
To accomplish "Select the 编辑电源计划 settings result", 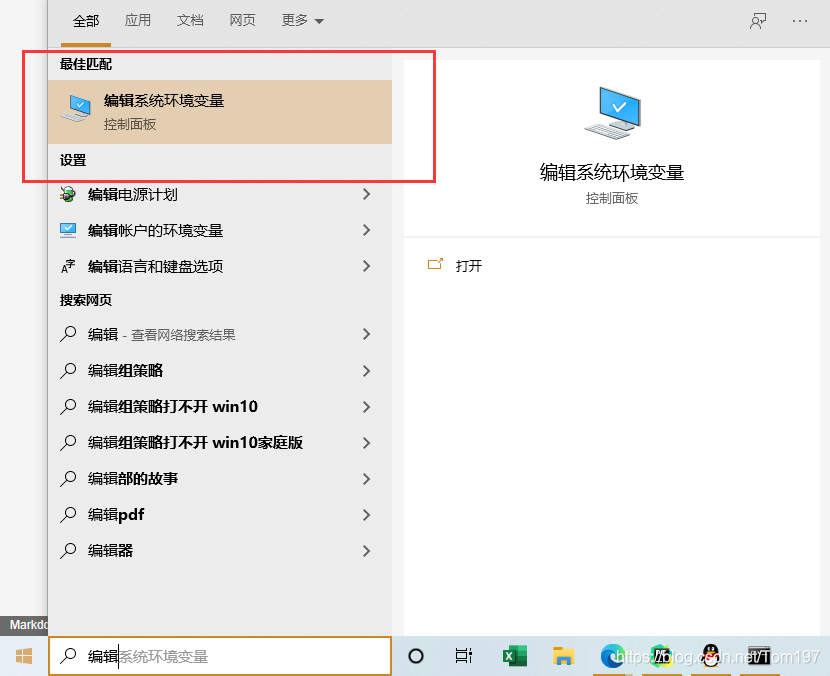I will pyautogui.click(x=220, y=194).
